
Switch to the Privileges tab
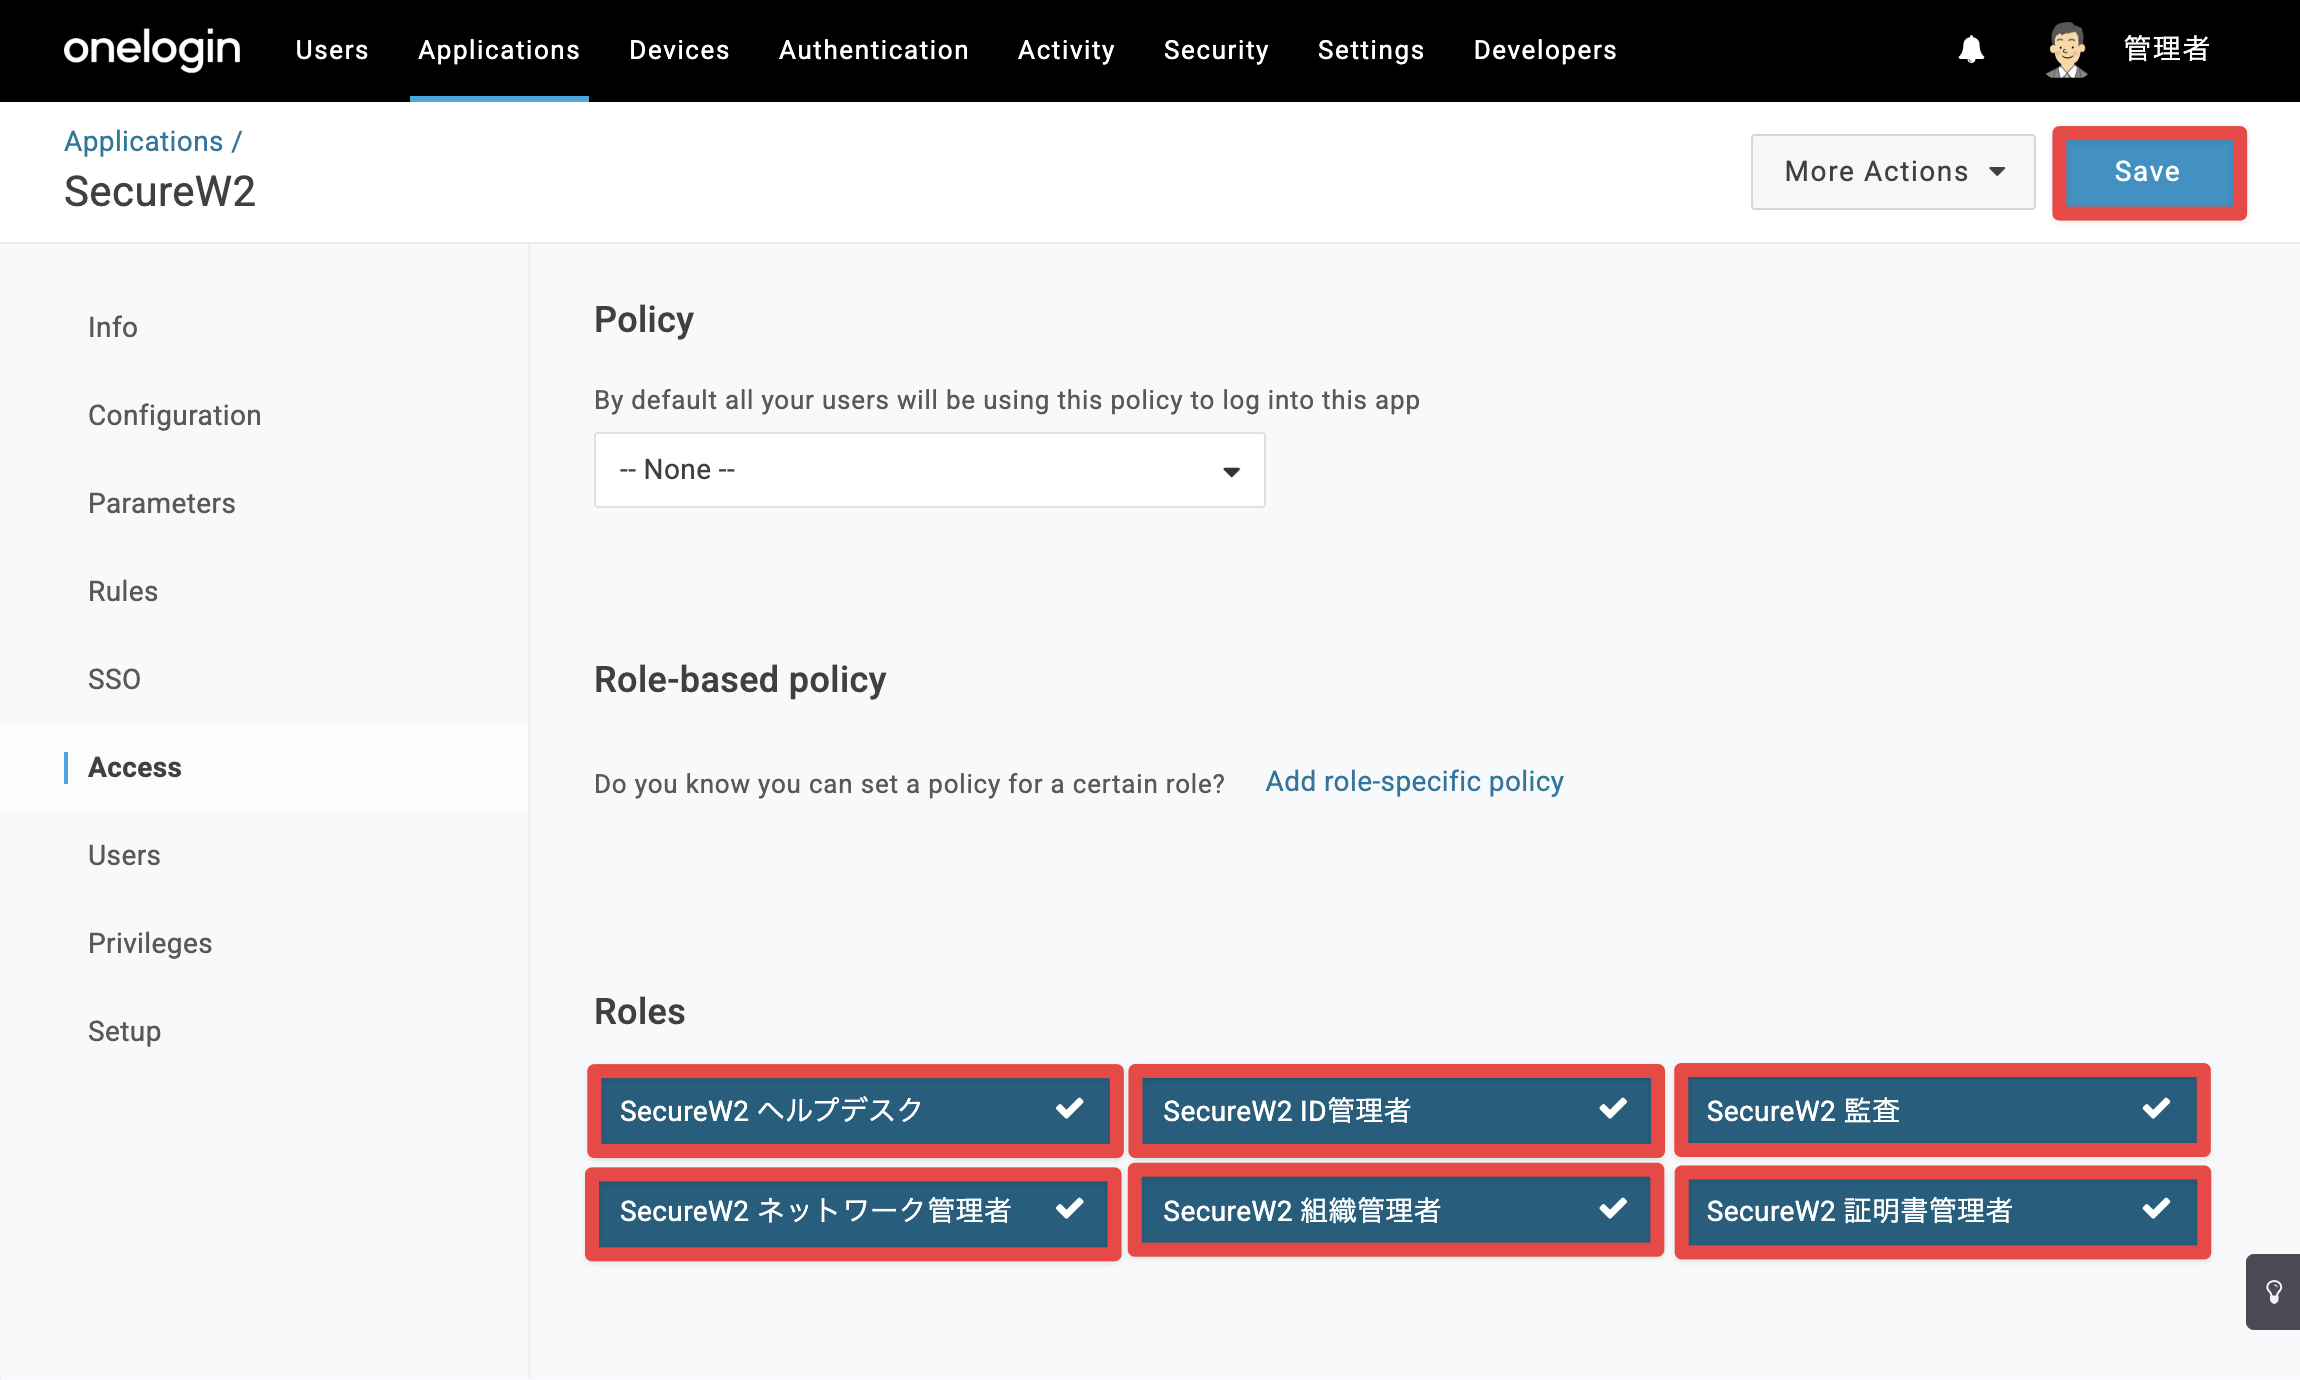coord(150,943)
